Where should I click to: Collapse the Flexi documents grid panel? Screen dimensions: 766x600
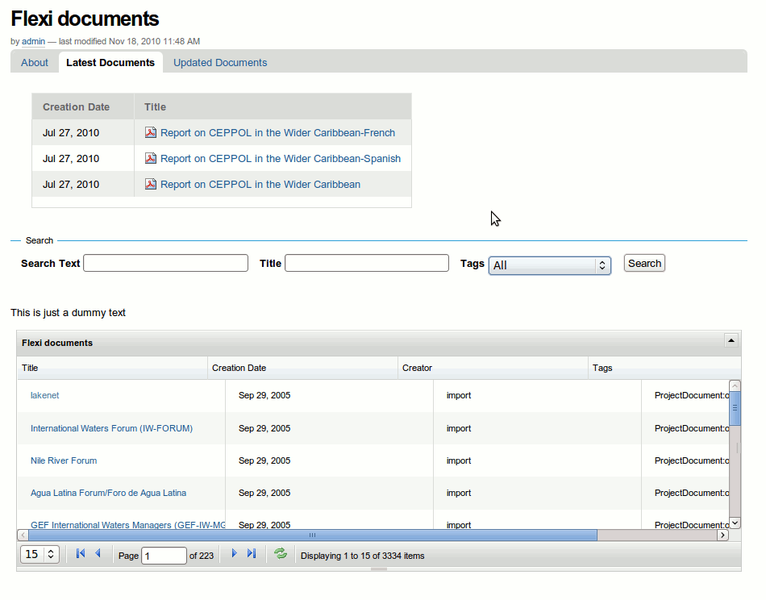(731, 341)
